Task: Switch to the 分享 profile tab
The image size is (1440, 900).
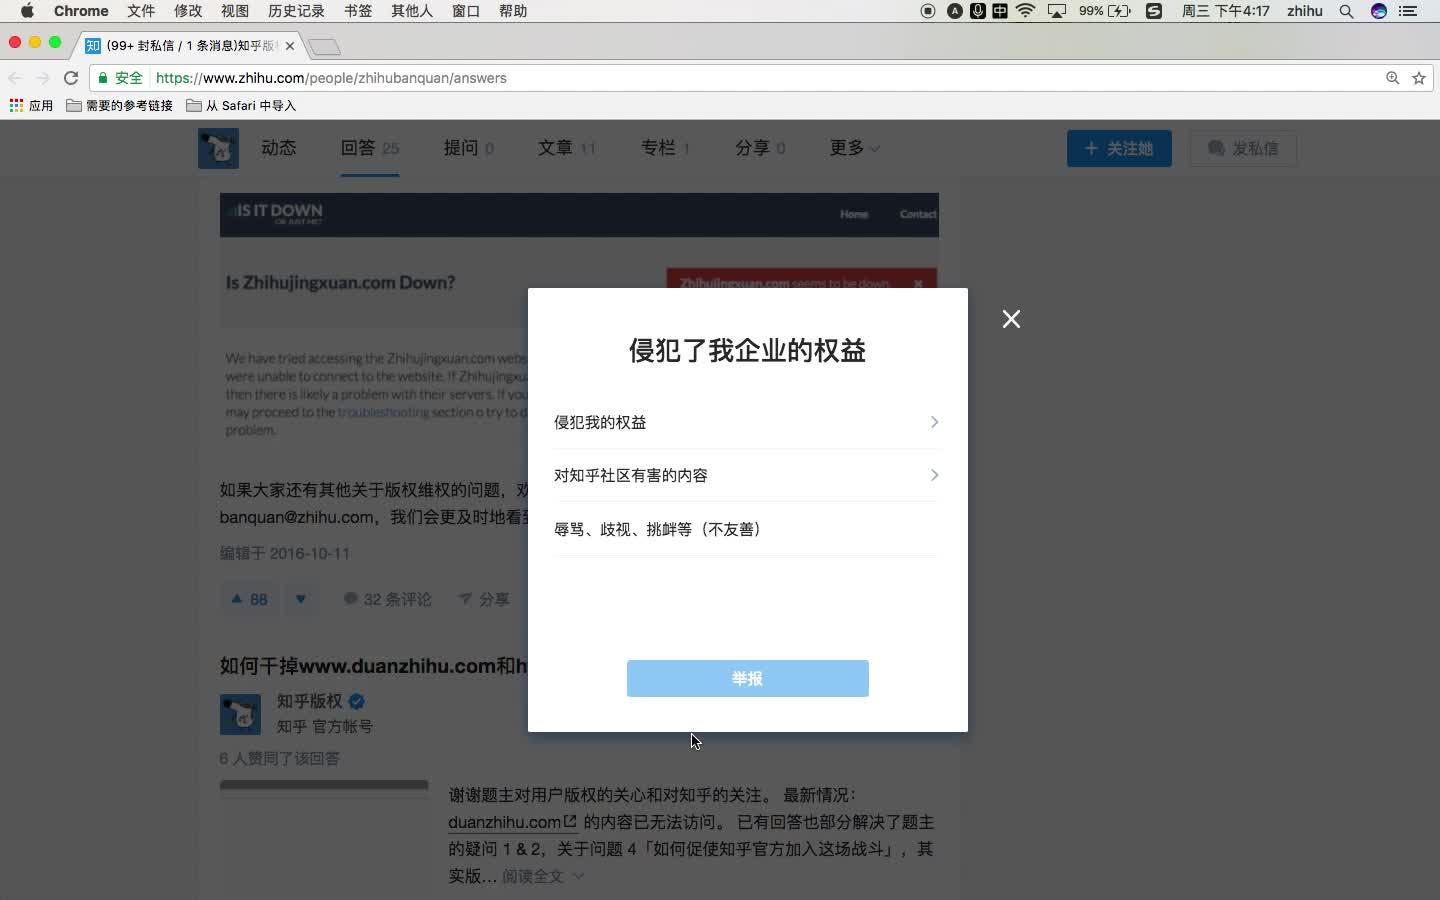Action: (x=760, y=148)
